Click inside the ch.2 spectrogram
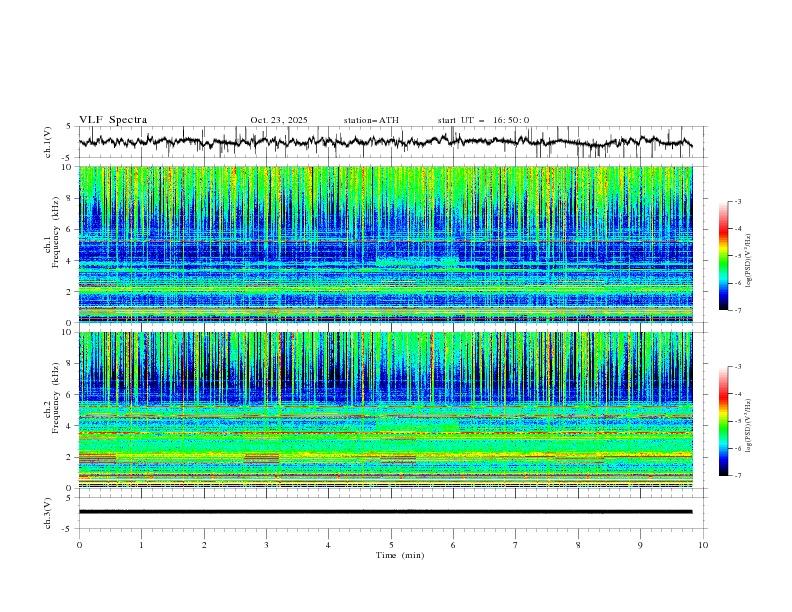792x612 pixels. point(385,410)
